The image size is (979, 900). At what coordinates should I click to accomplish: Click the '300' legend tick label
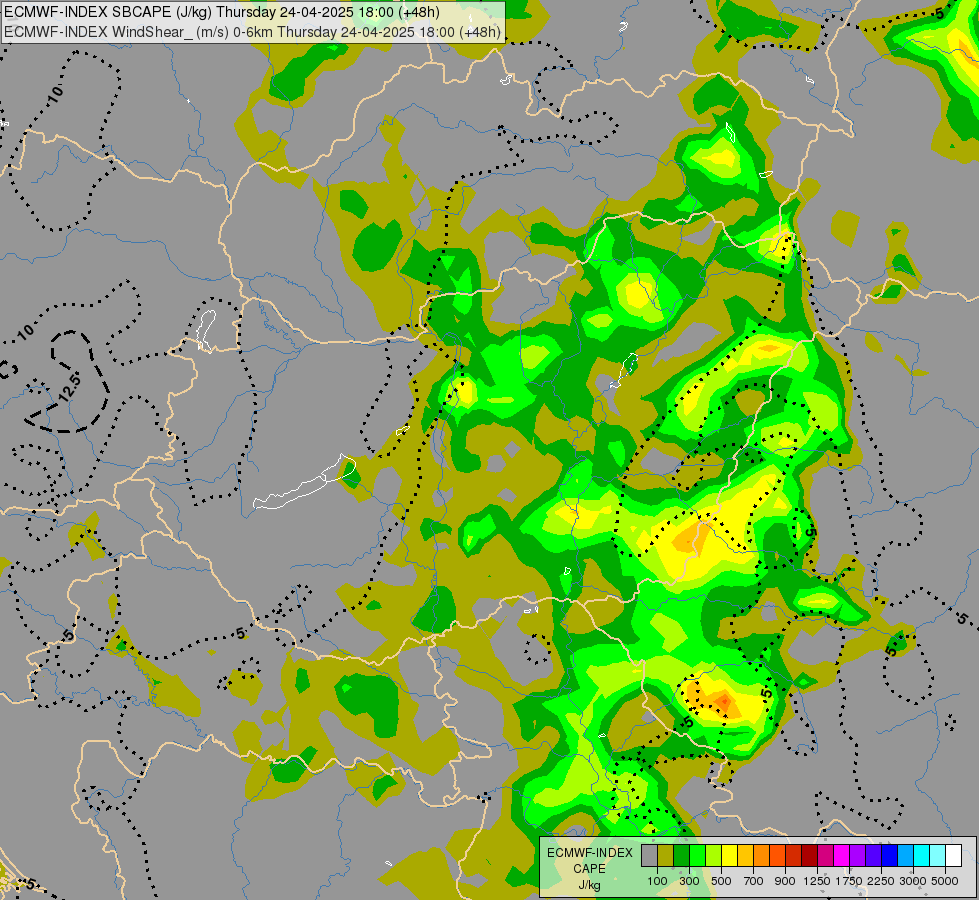[689, 881]
